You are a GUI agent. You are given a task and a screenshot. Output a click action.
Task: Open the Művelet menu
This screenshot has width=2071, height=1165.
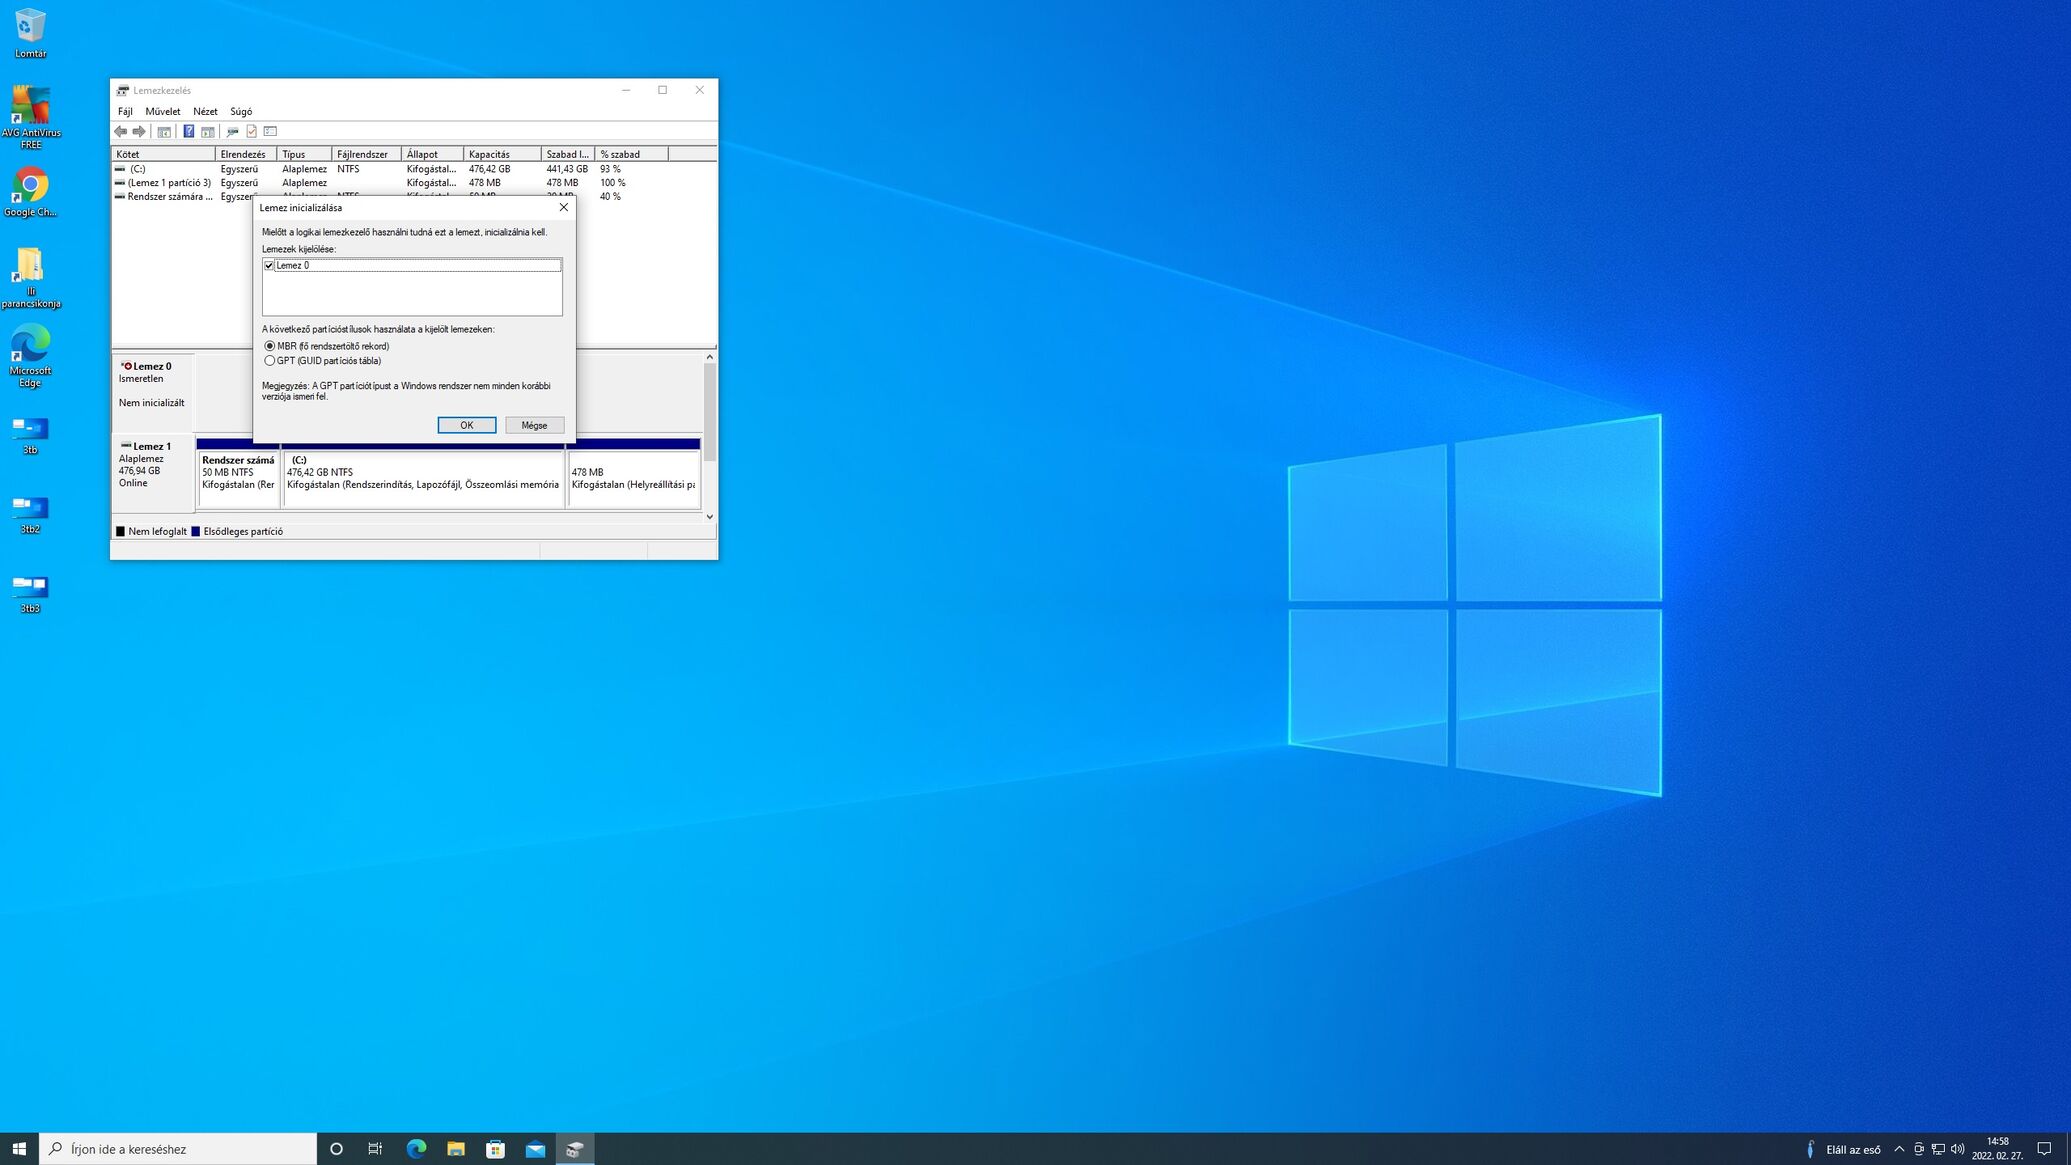tap(162, 112)
